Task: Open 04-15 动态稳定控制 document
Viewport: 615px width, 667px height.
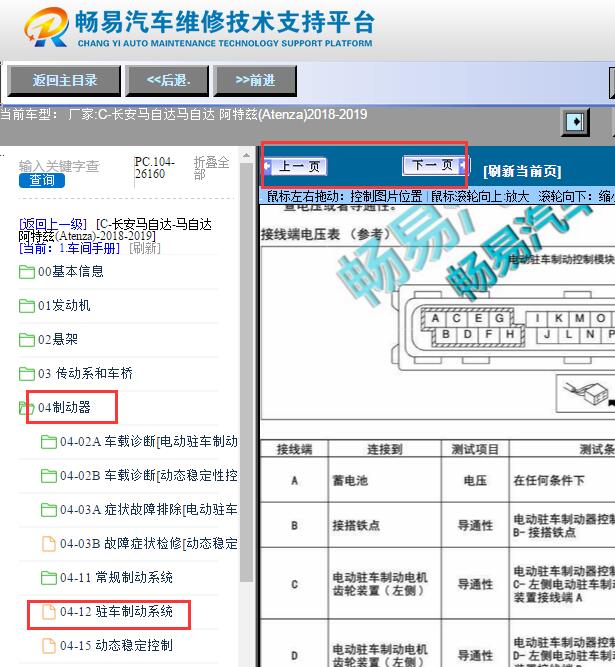Action: click(116, 646)
